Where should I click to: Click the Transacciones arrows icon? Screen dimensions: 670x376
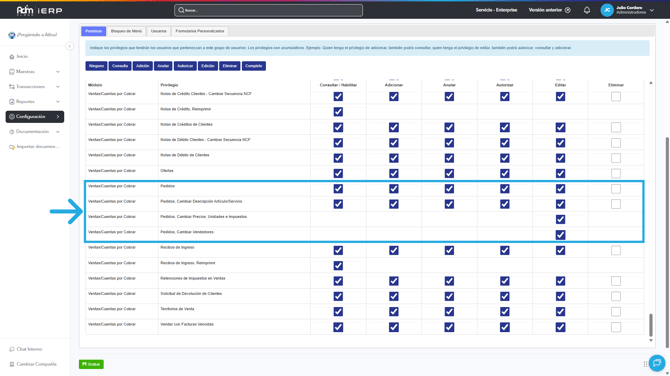pos(12,87)
